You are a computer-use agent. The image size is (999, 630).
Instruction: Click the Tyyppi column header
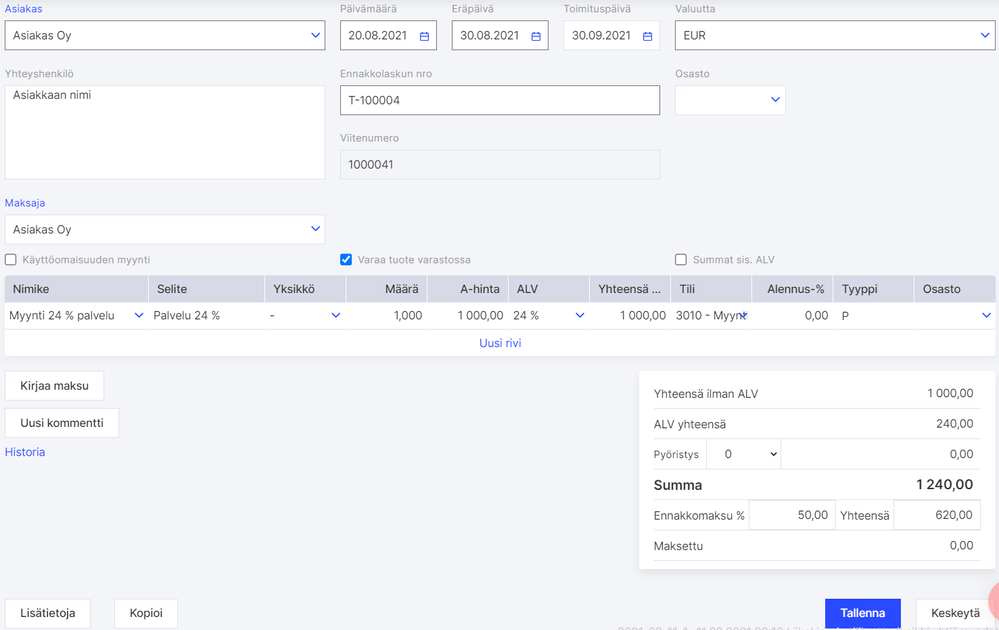(x=874, y=289)
